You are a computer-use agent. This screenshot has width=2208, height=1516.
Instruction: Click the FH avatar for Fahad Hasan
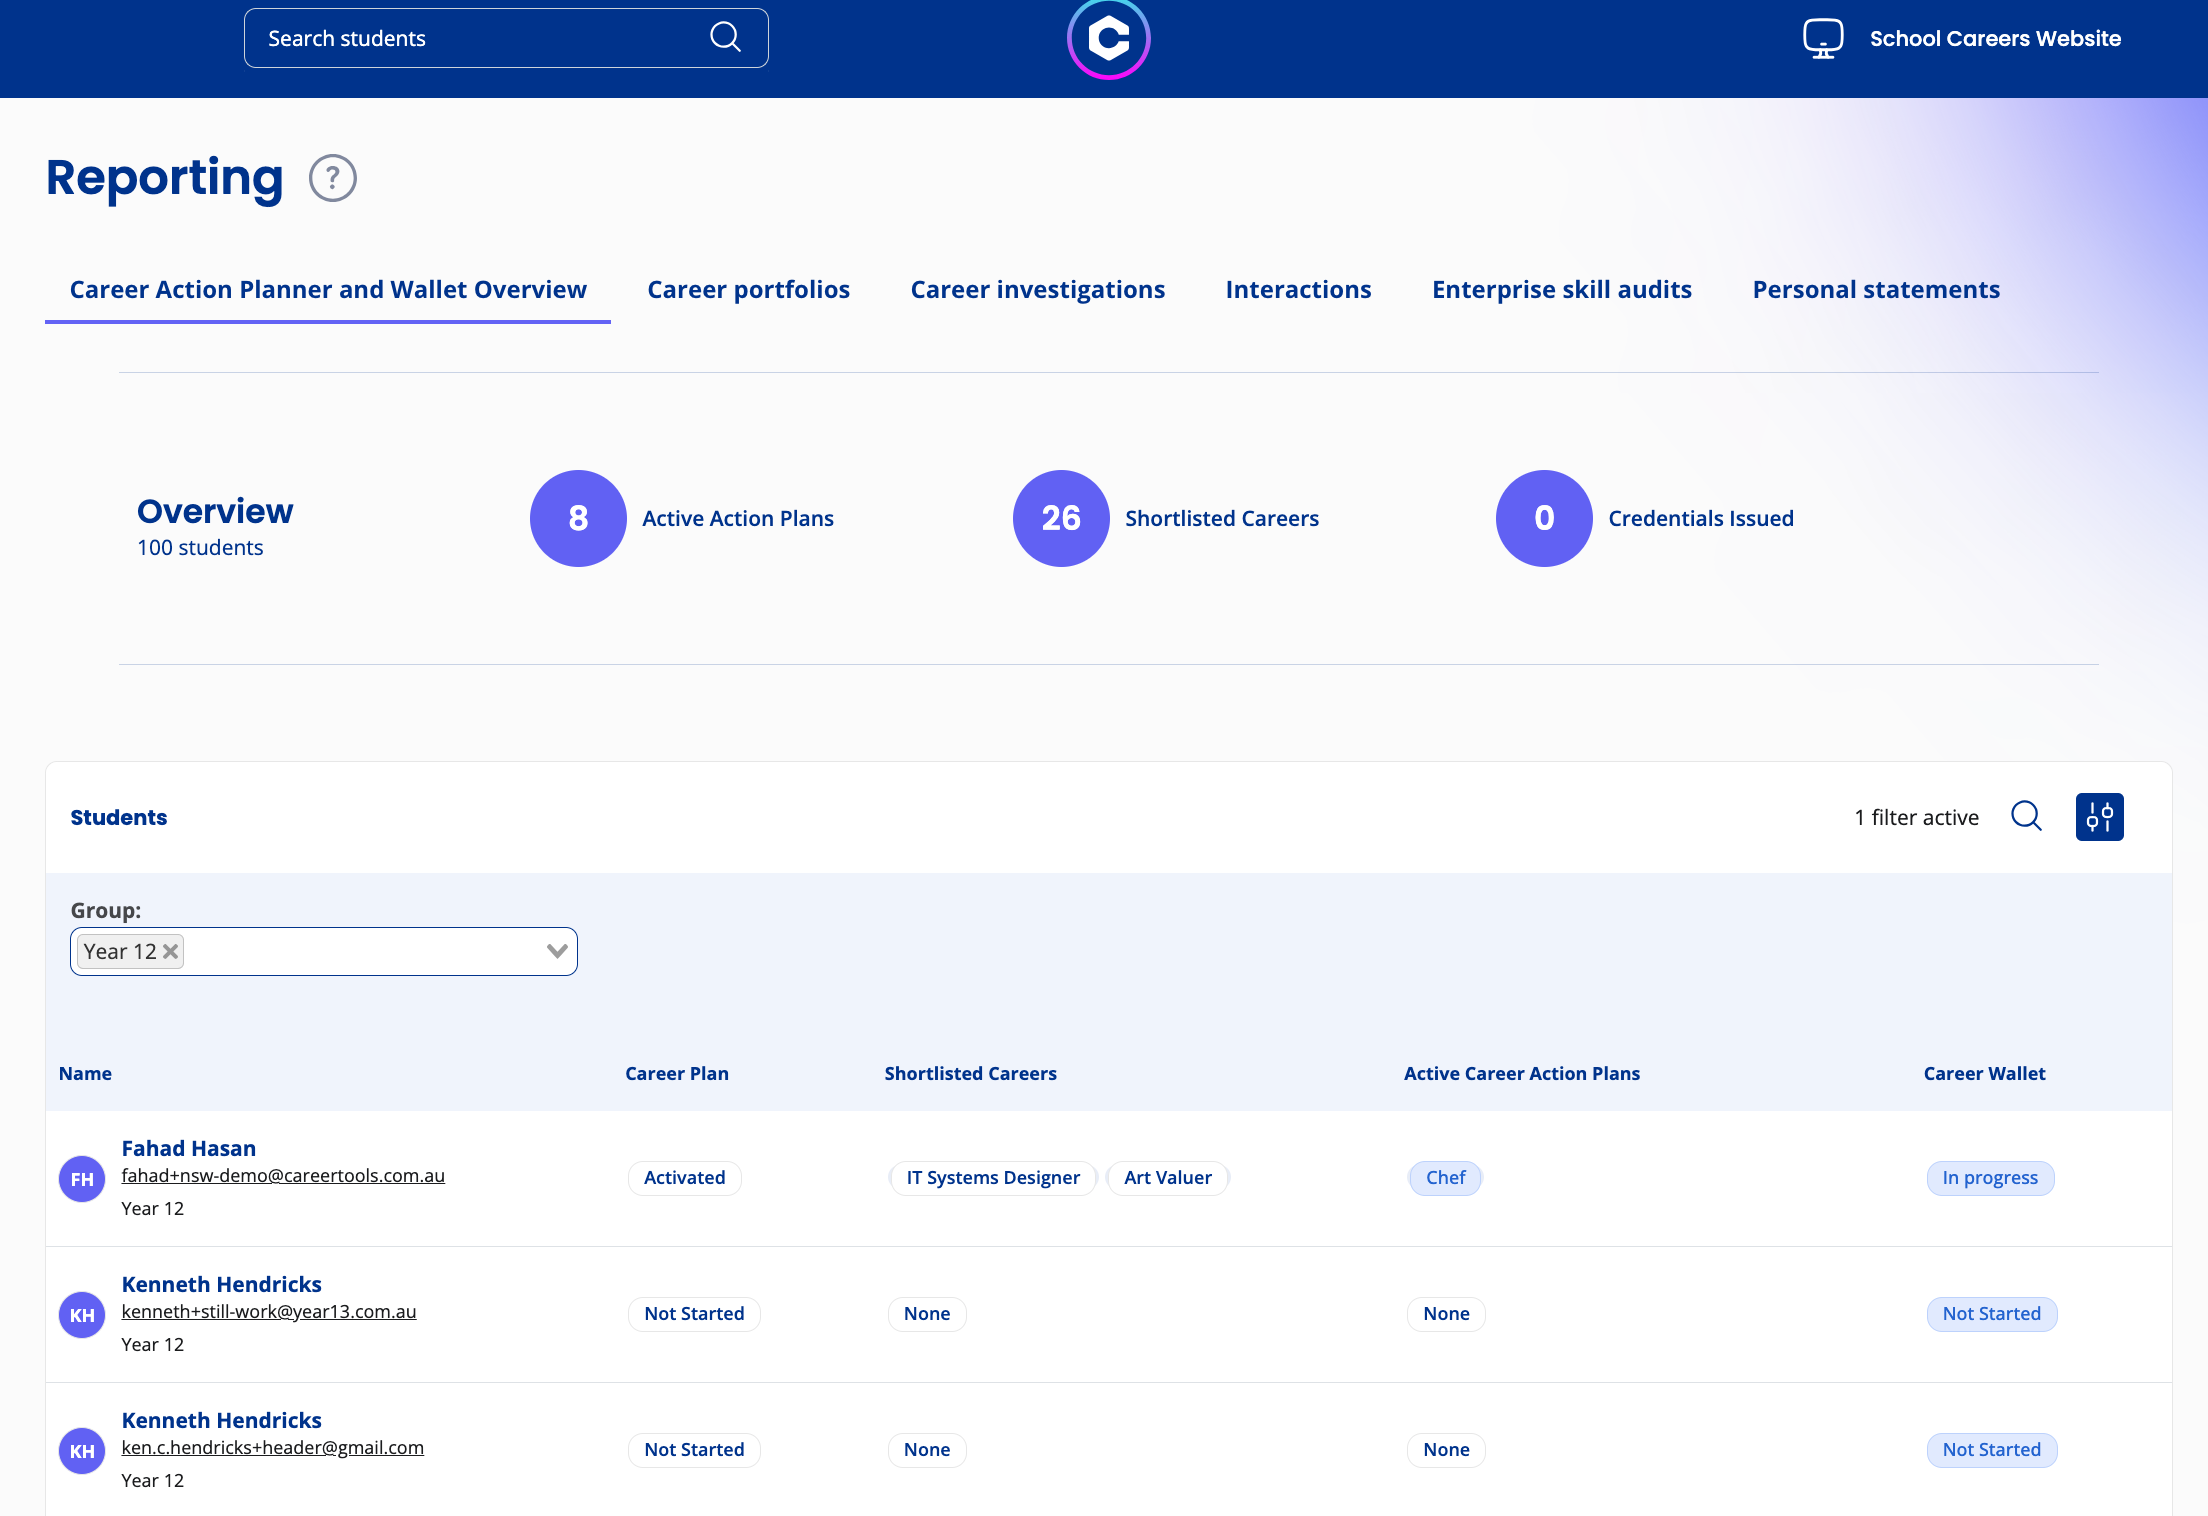[82, 1179]
